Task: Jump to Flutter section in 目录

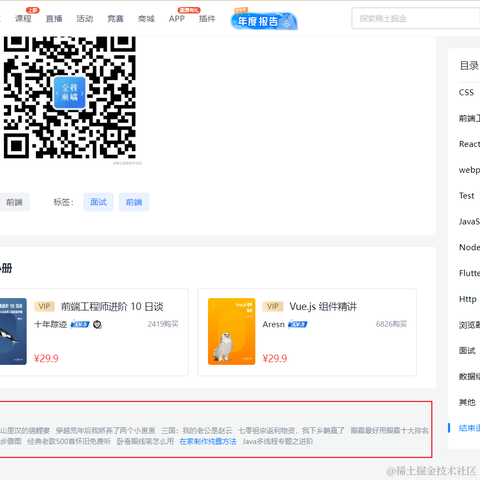Action: pos(469,273)
